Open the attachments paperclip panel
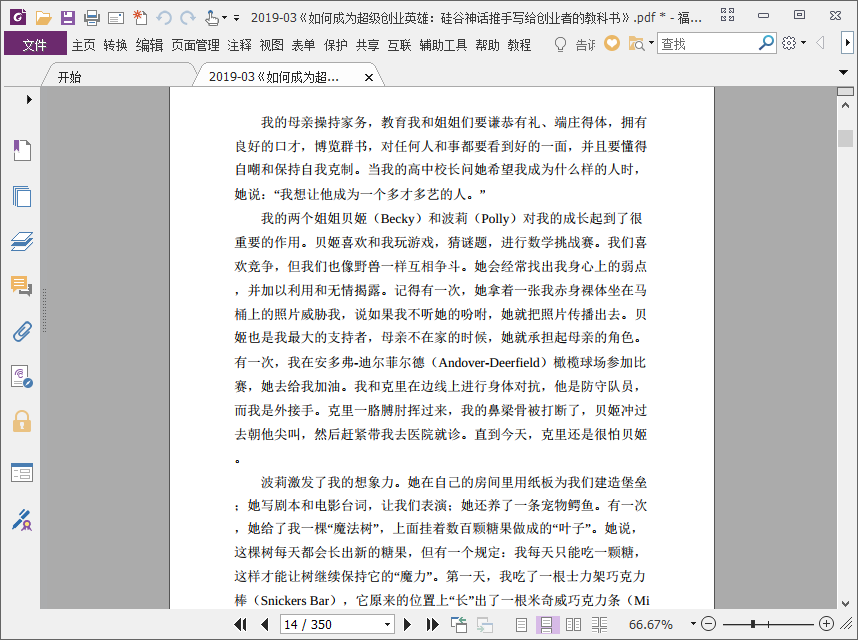858x640 pixels. tap(22, 331)
